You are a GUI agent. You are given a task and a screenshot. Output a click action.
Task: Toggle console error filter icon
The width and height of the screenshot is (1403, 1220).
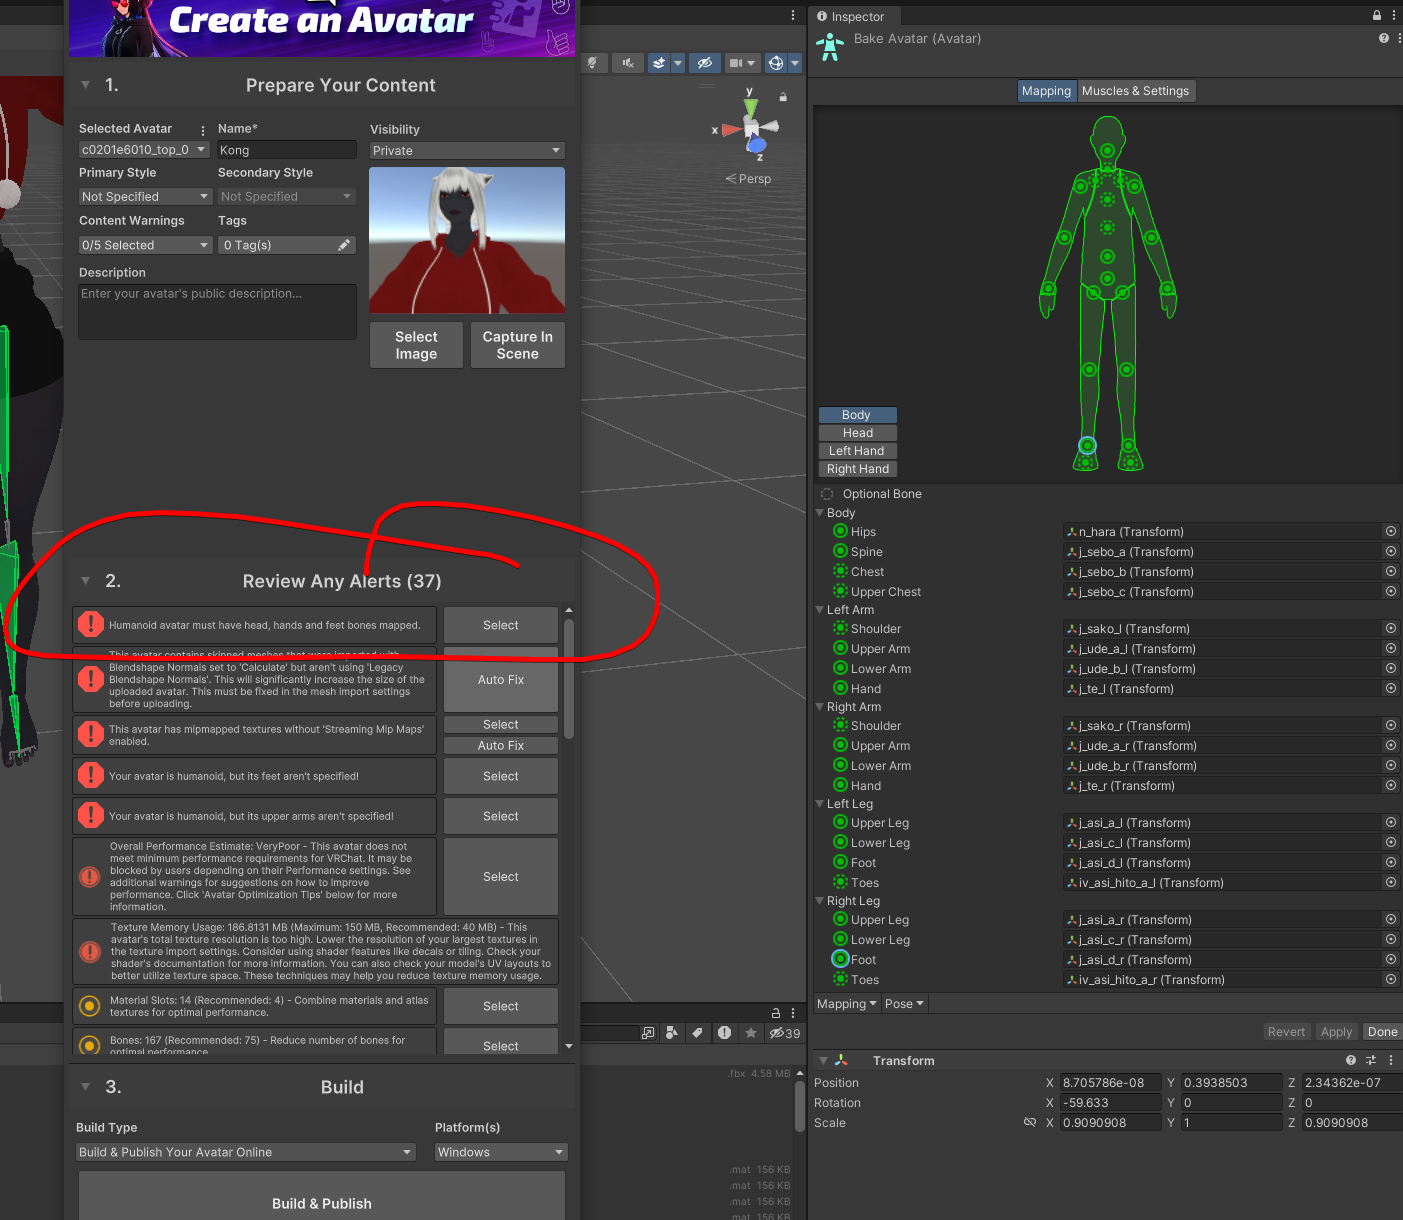pos(724,1033)
